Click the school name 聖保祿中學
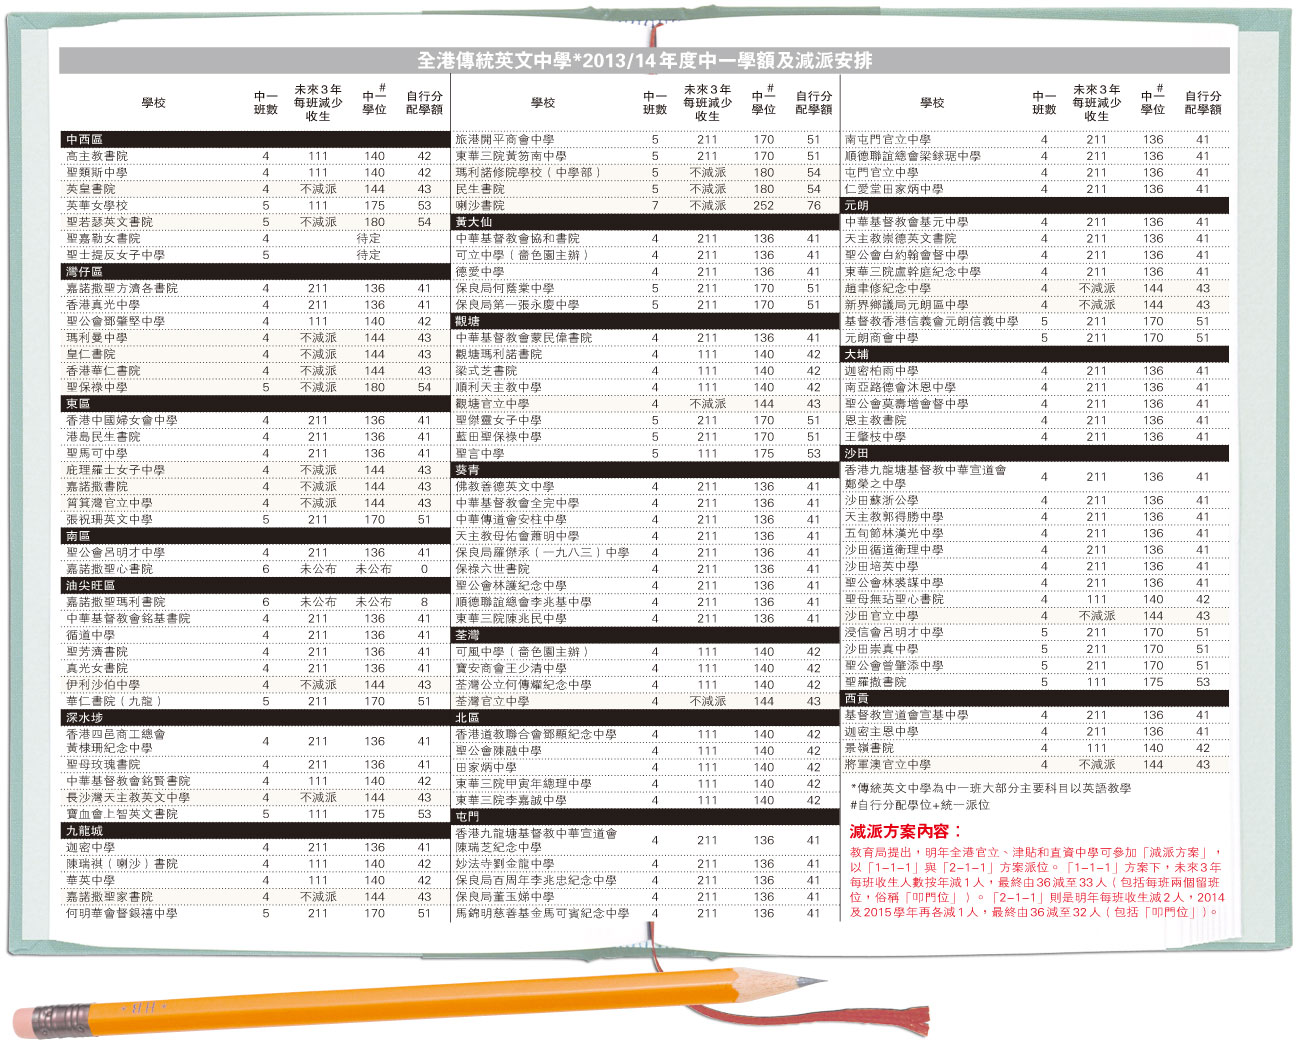Viewport: 1299px width, 1041px height. [97, 387]
